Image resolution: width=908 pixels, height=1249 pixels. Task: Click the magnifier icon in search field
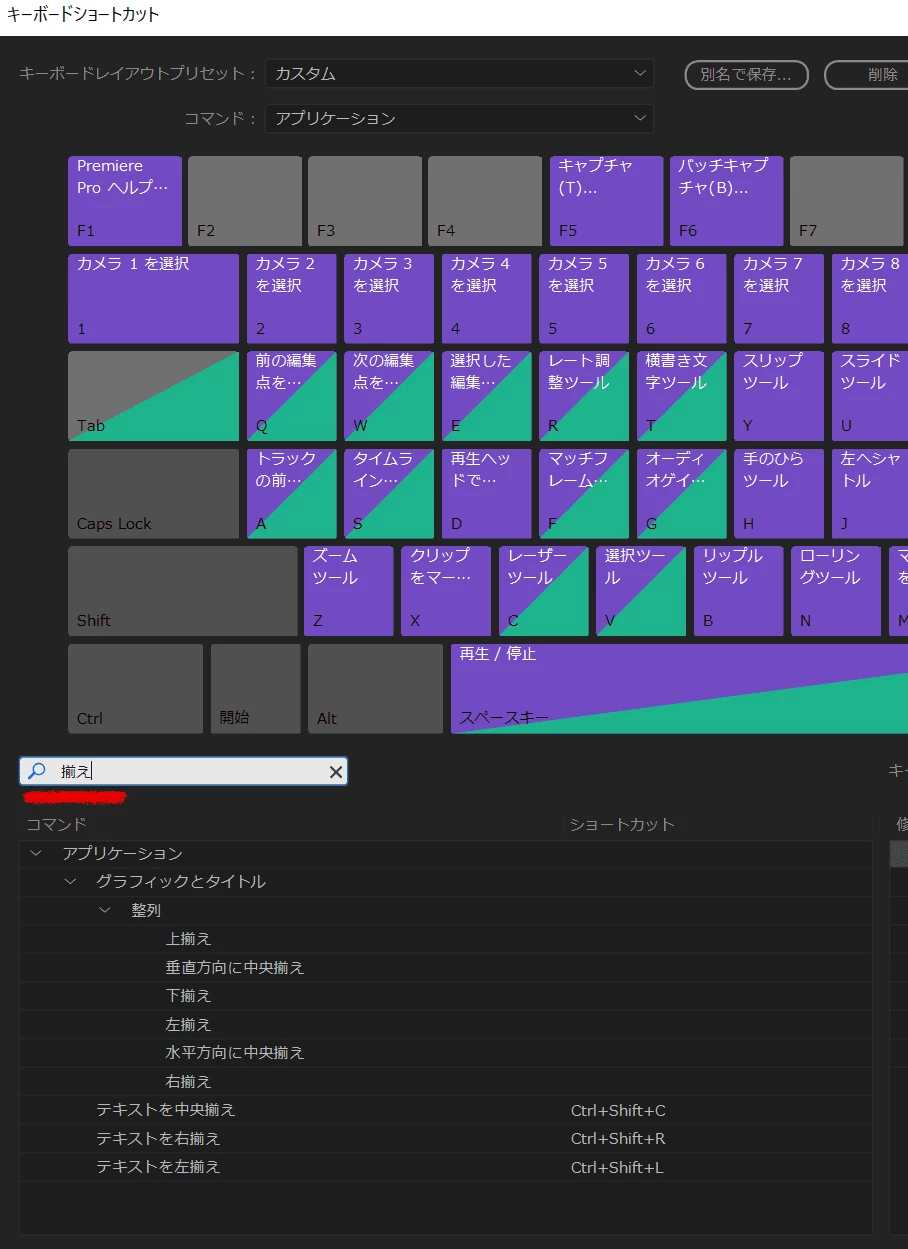pos(36,771)
